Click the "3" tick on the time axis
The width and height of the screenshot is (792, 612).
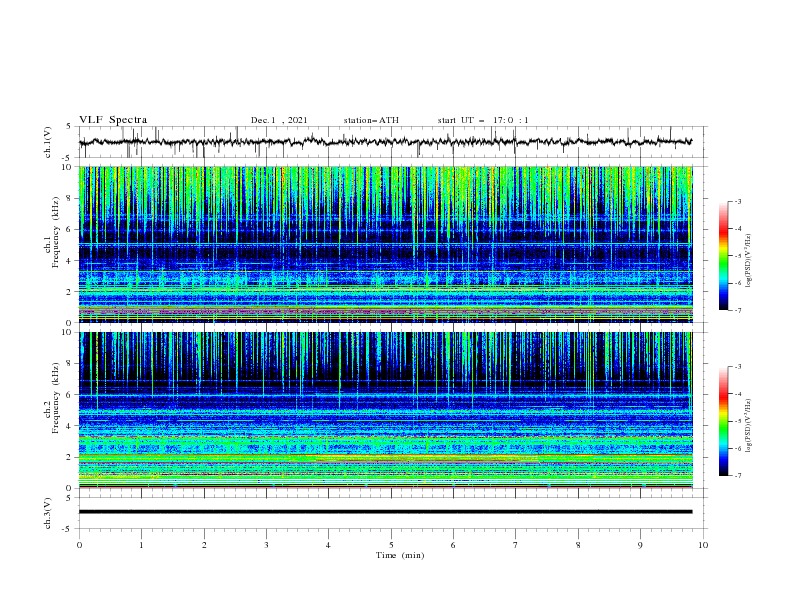point(266,545)
